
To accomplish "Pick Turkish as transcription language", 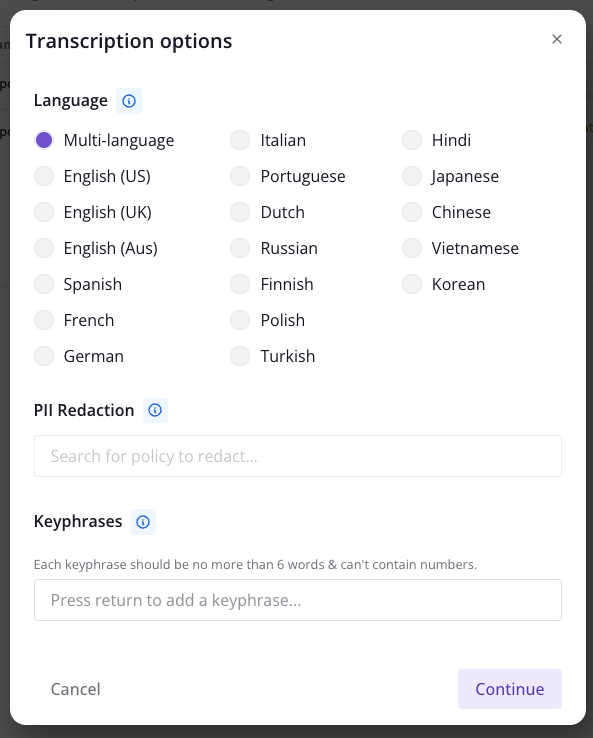I will [x=240, y=356].
